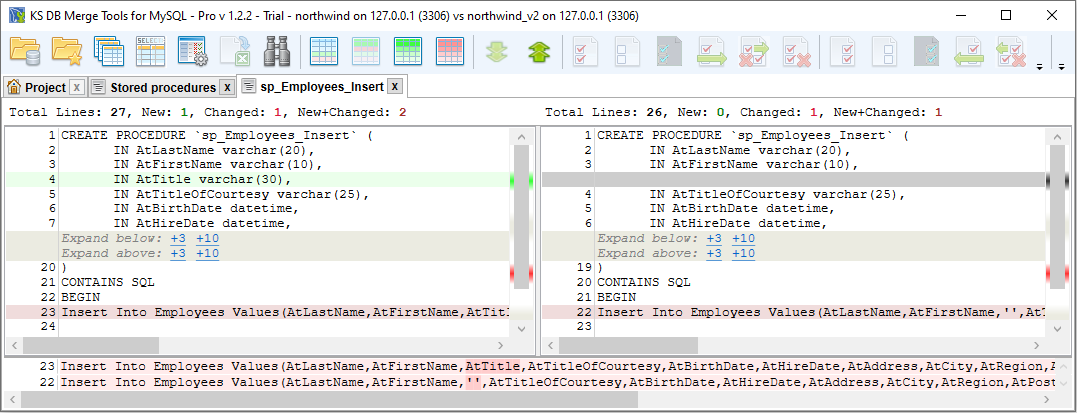Image resolution: width=1077 pixels, height=413 pixels.
Task: Open first toolbar overflow dropdown arrow
Action: [x=1039, y=66]
